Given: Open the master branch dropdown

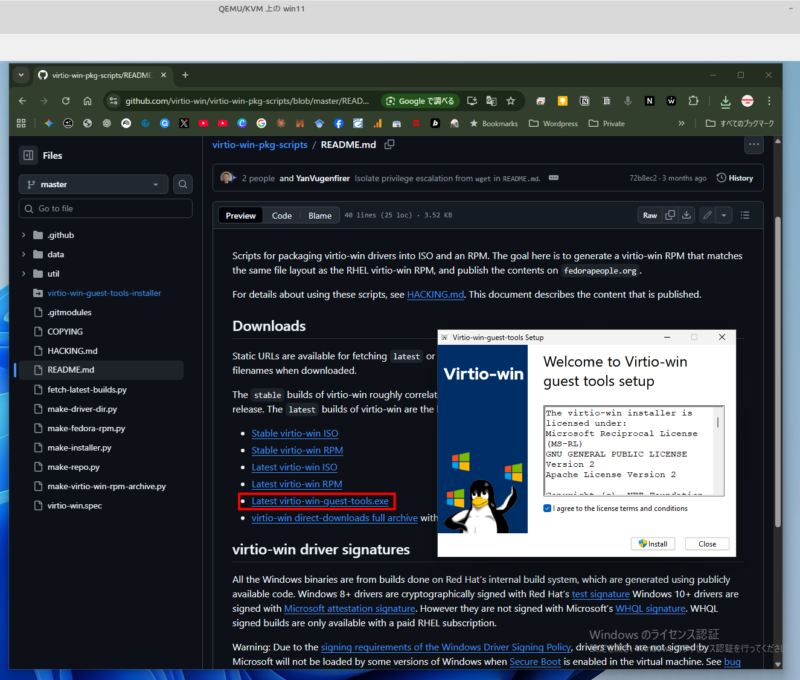Looking at the screenshot, I should point(94,184).
